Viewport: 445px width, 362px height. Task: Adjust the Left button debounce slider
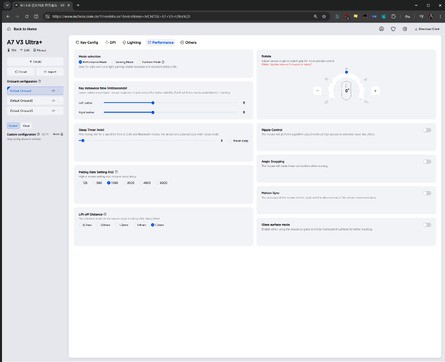point(153,103)
